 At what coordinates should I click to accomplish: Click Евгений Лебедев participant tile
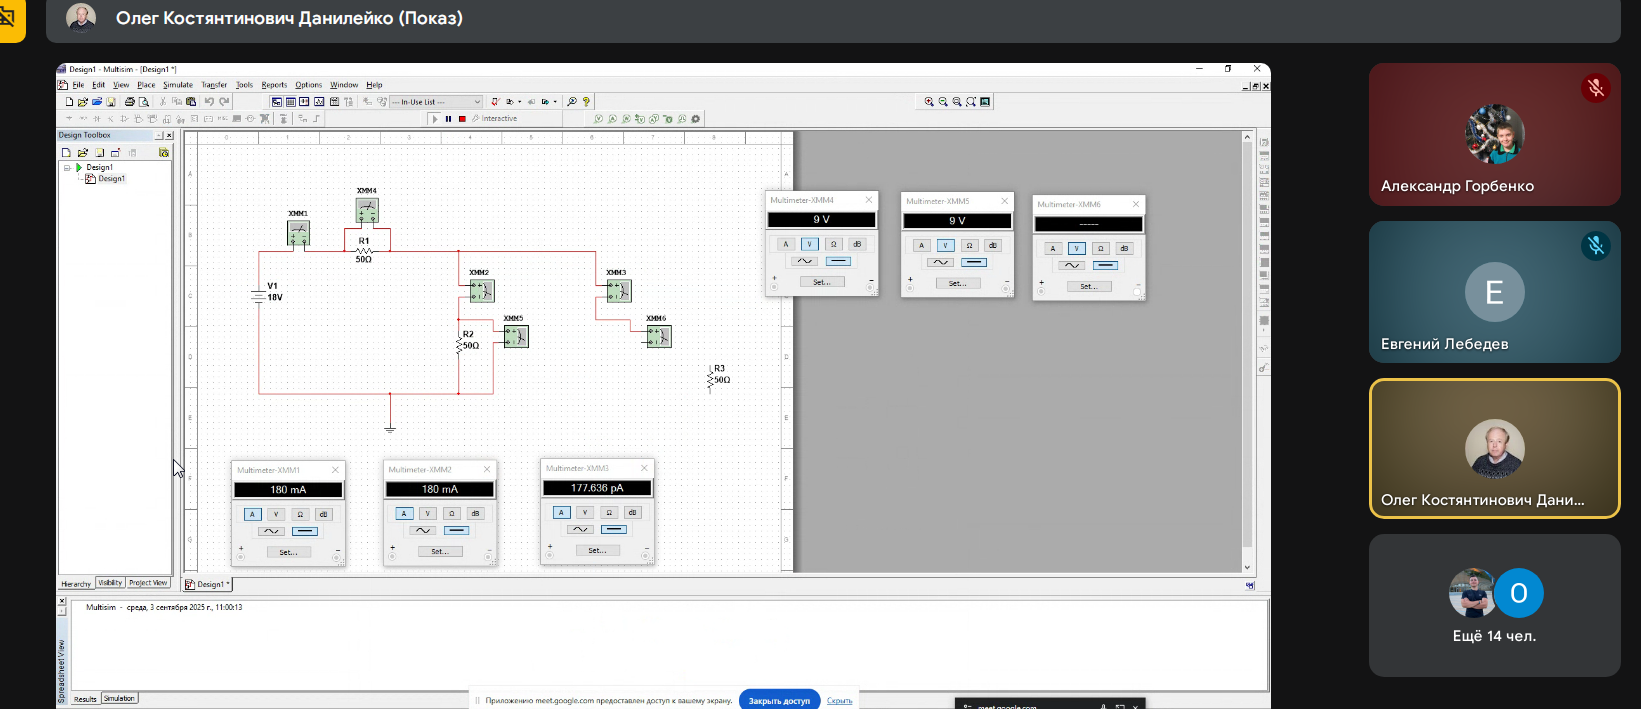[x=1494, y=292]
